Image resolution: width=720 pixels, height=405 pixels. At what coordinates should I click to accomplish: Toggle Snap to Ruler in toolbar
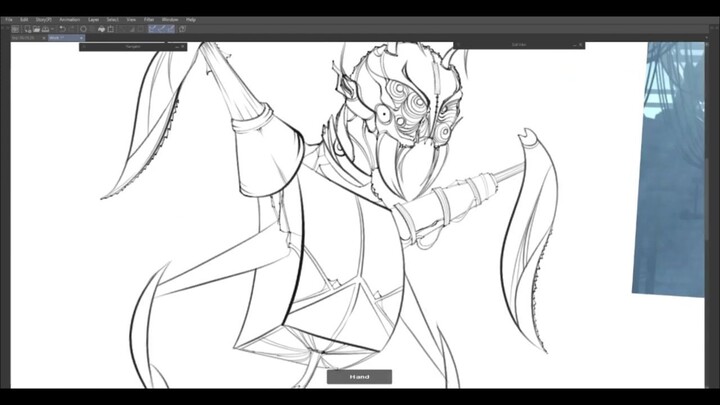(153, 29)
